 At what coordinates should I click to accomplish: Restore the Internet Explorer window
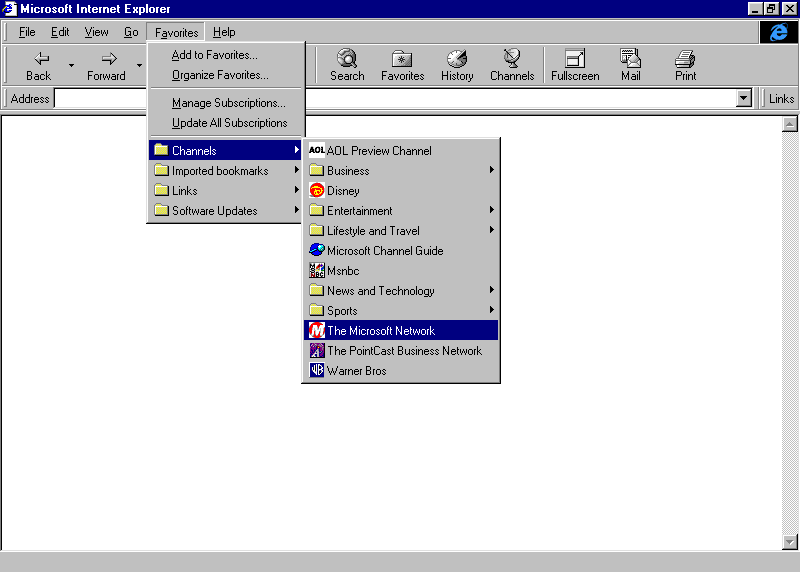click(x=771, y=9)
